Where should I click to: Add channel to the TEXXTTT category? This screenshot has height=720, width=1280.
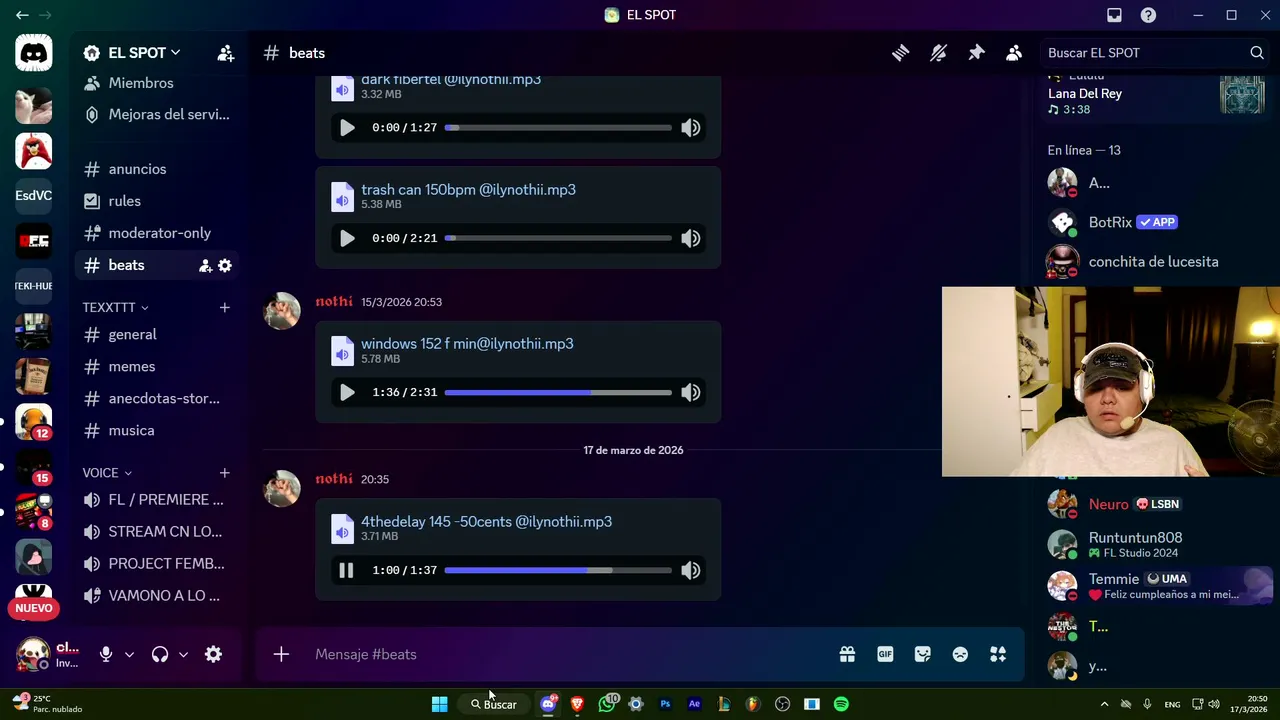click(x=225, y=307)
